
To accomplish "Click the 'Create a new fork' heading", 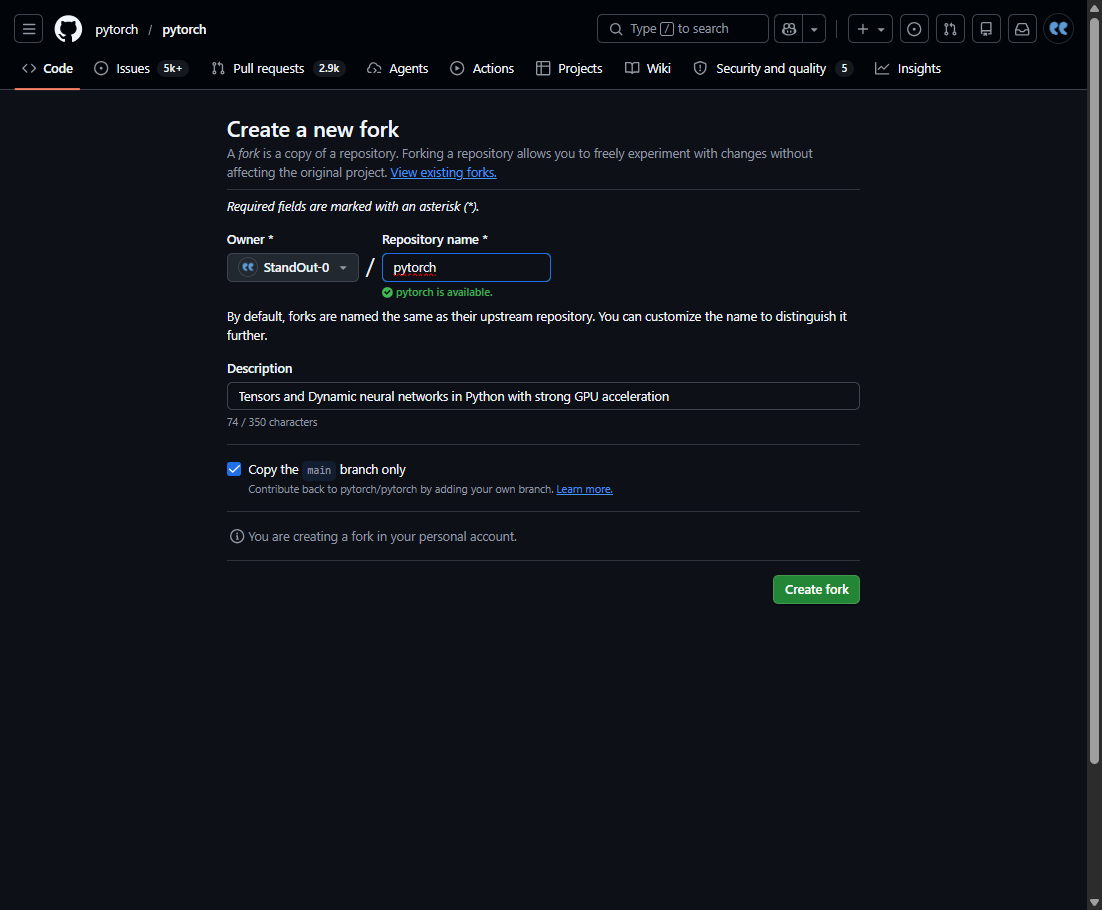I will tap(313, 129).
